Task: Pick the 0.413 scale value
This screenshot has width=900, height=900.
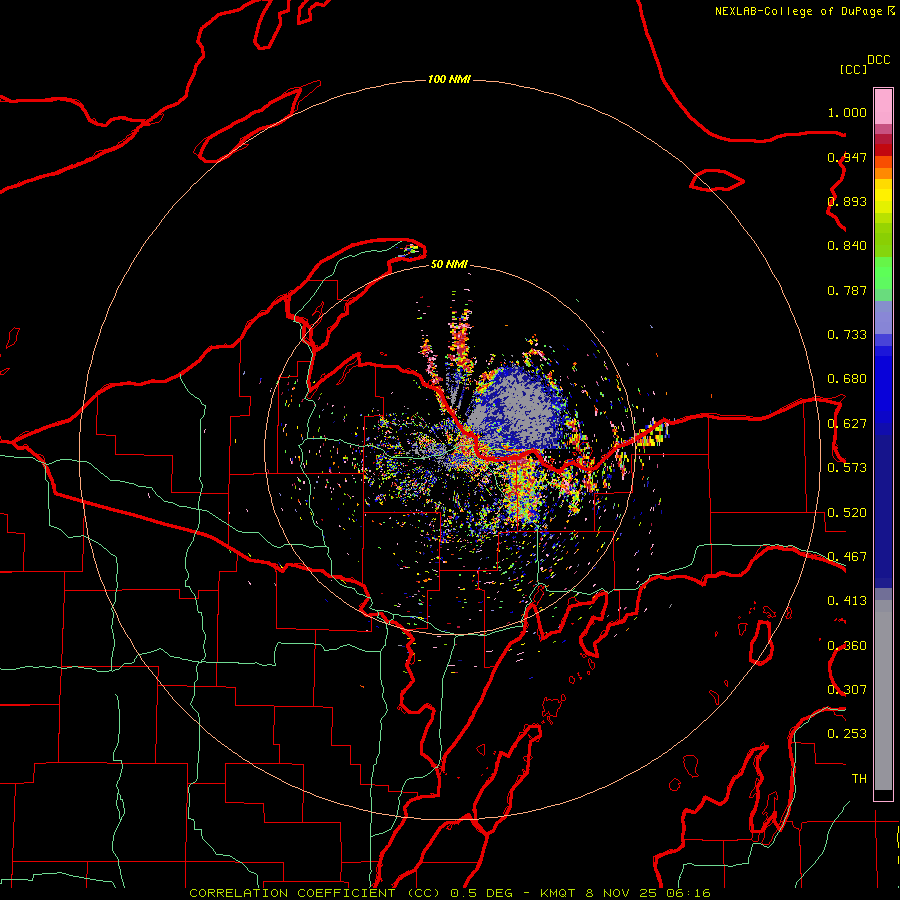Action: tap(847, 601)
